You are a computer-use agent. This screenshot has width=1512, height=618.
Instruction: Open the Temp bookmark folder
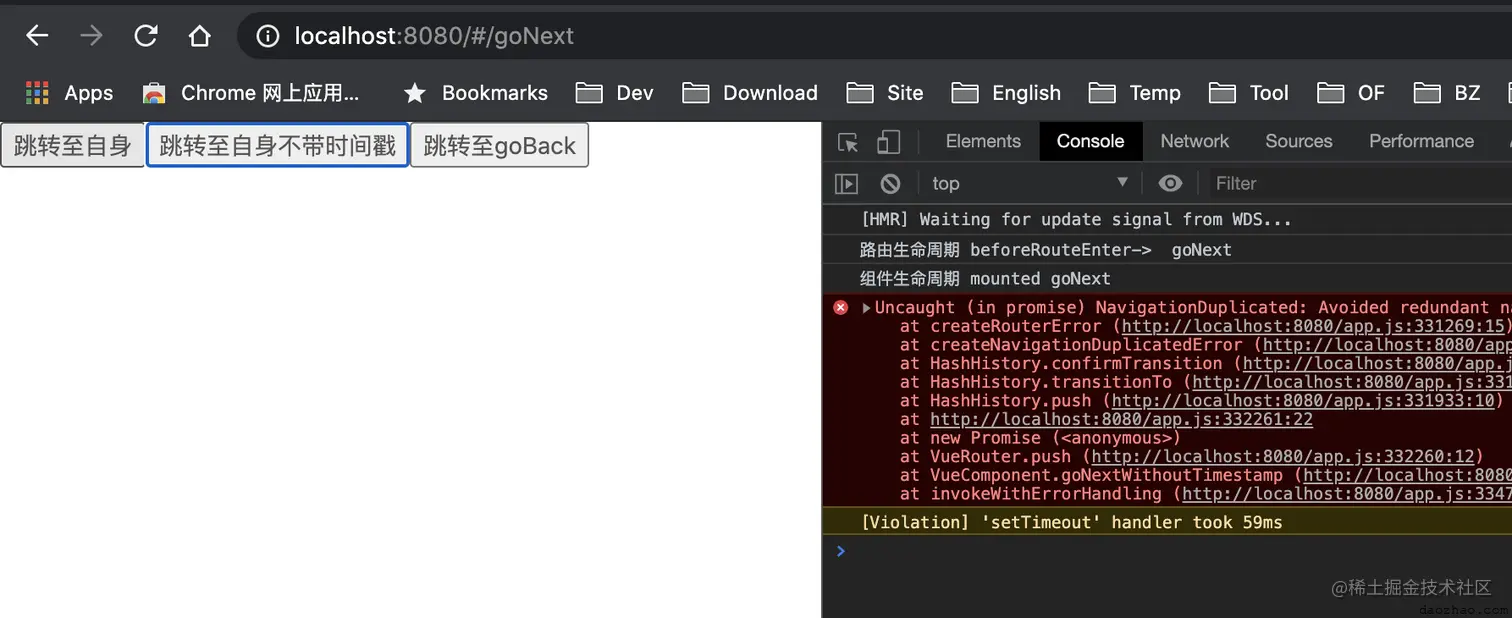click(1135, 93)
